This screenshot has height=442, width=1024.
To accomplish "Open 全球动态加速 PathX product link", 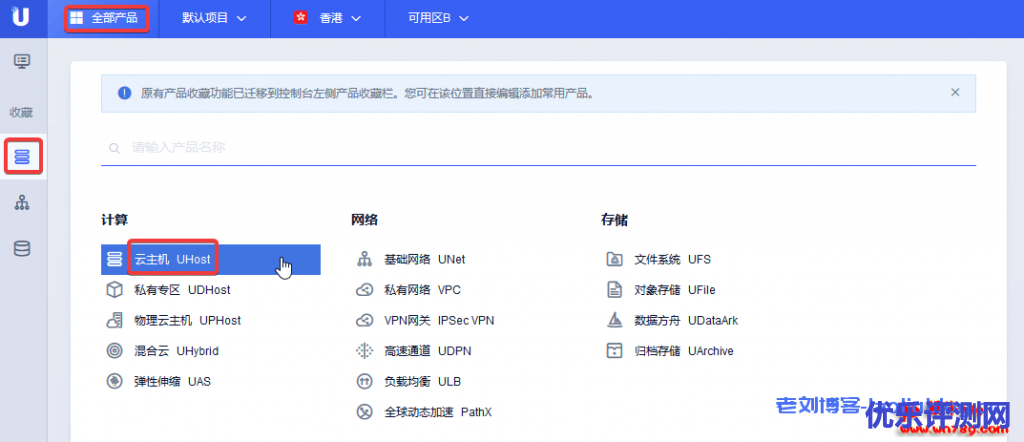I will [x=438, y=412].
